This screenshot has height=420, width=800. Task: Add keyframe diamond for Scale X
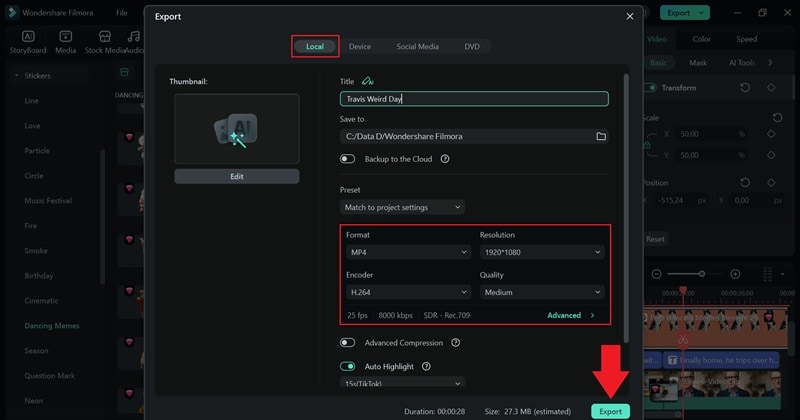[x=771, y=134]
